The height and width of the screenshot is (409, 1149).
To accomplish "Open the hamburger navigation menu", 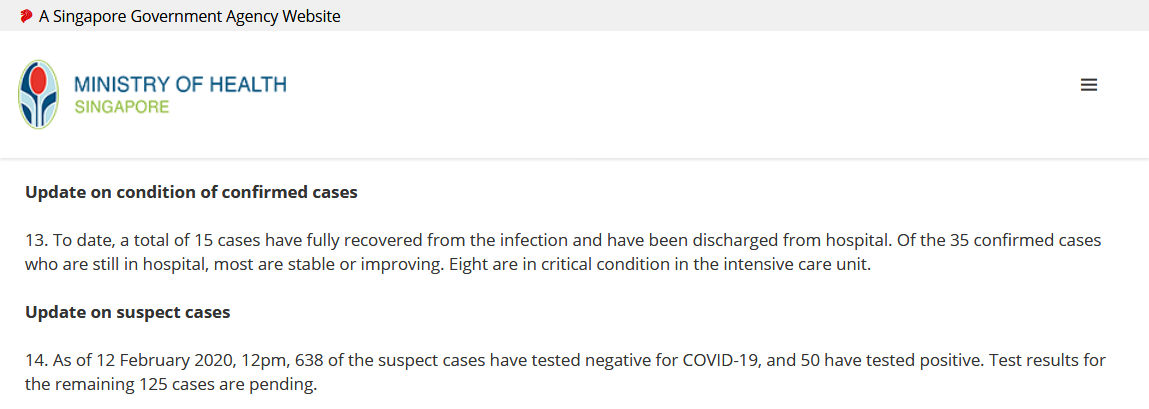I will [1089, 85].
